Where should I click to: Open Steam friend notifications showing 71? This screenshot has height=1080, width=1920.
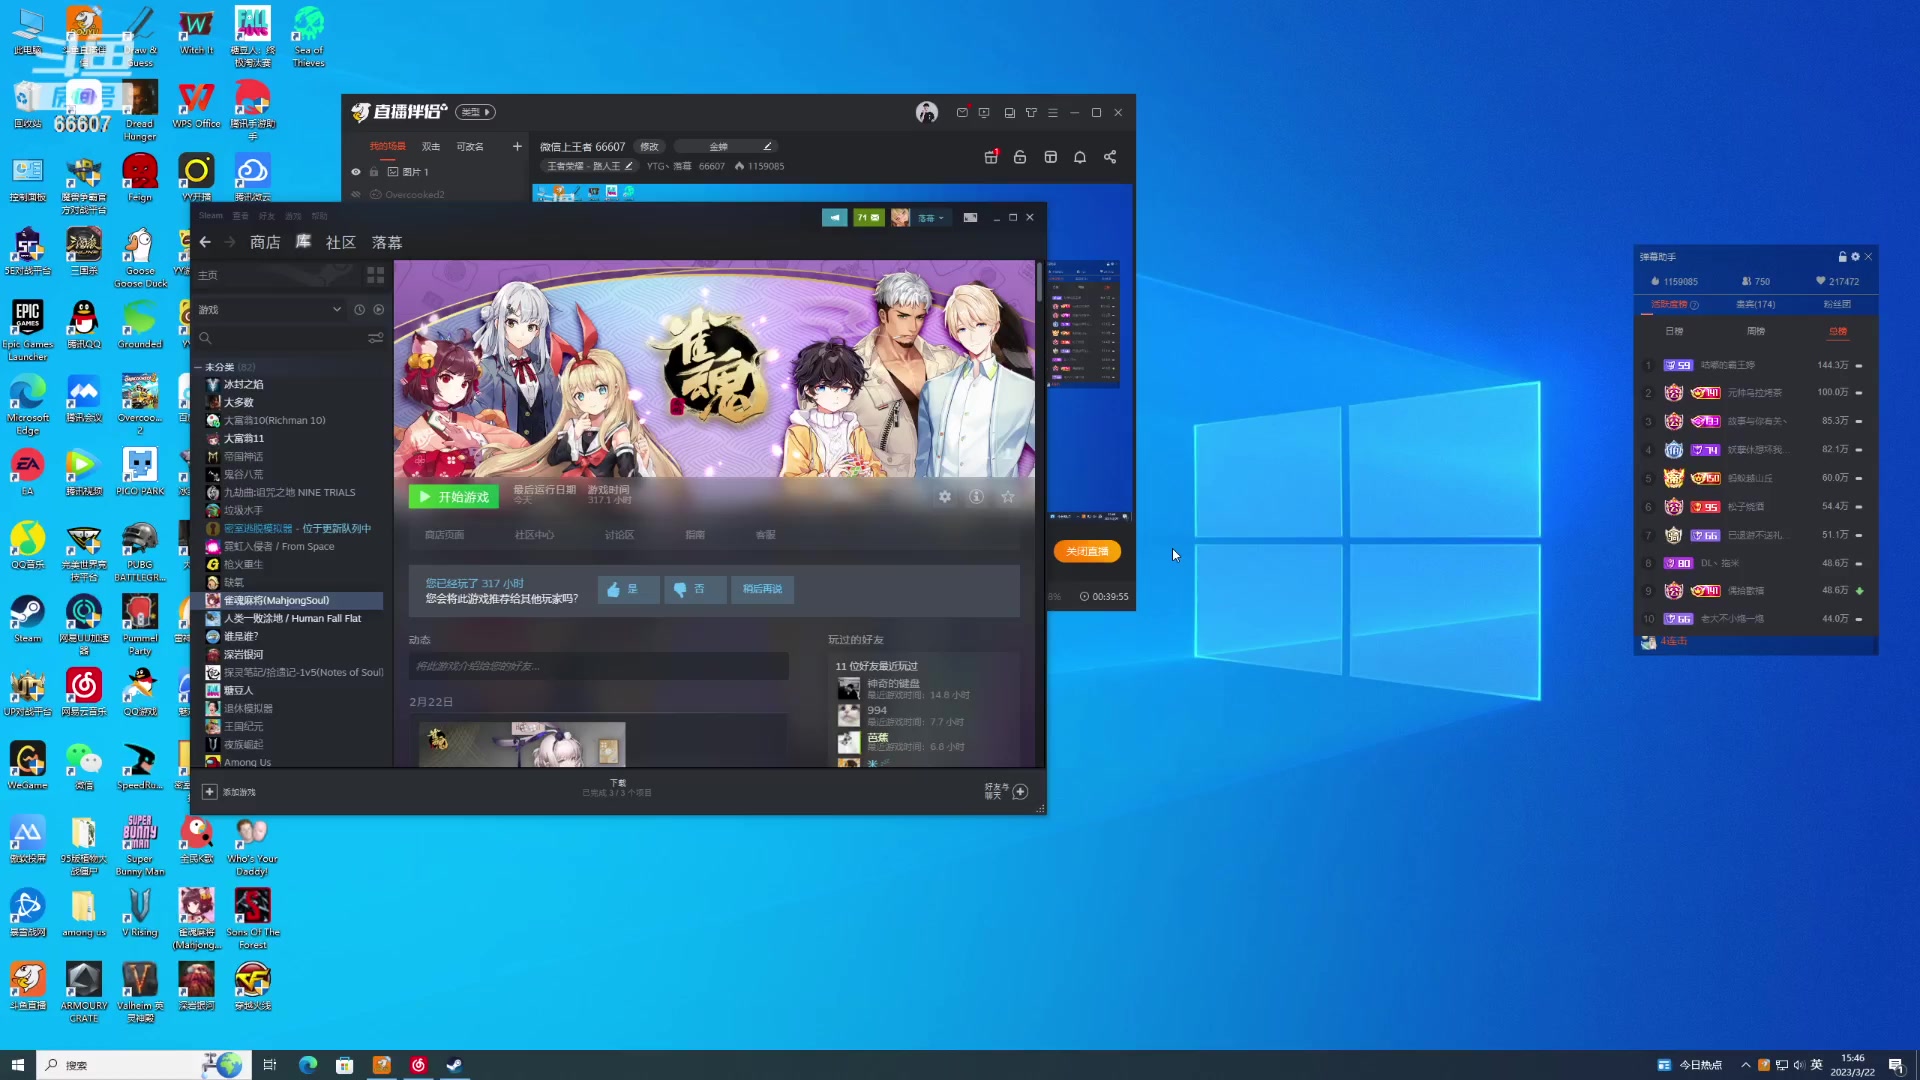coord(868,217)
